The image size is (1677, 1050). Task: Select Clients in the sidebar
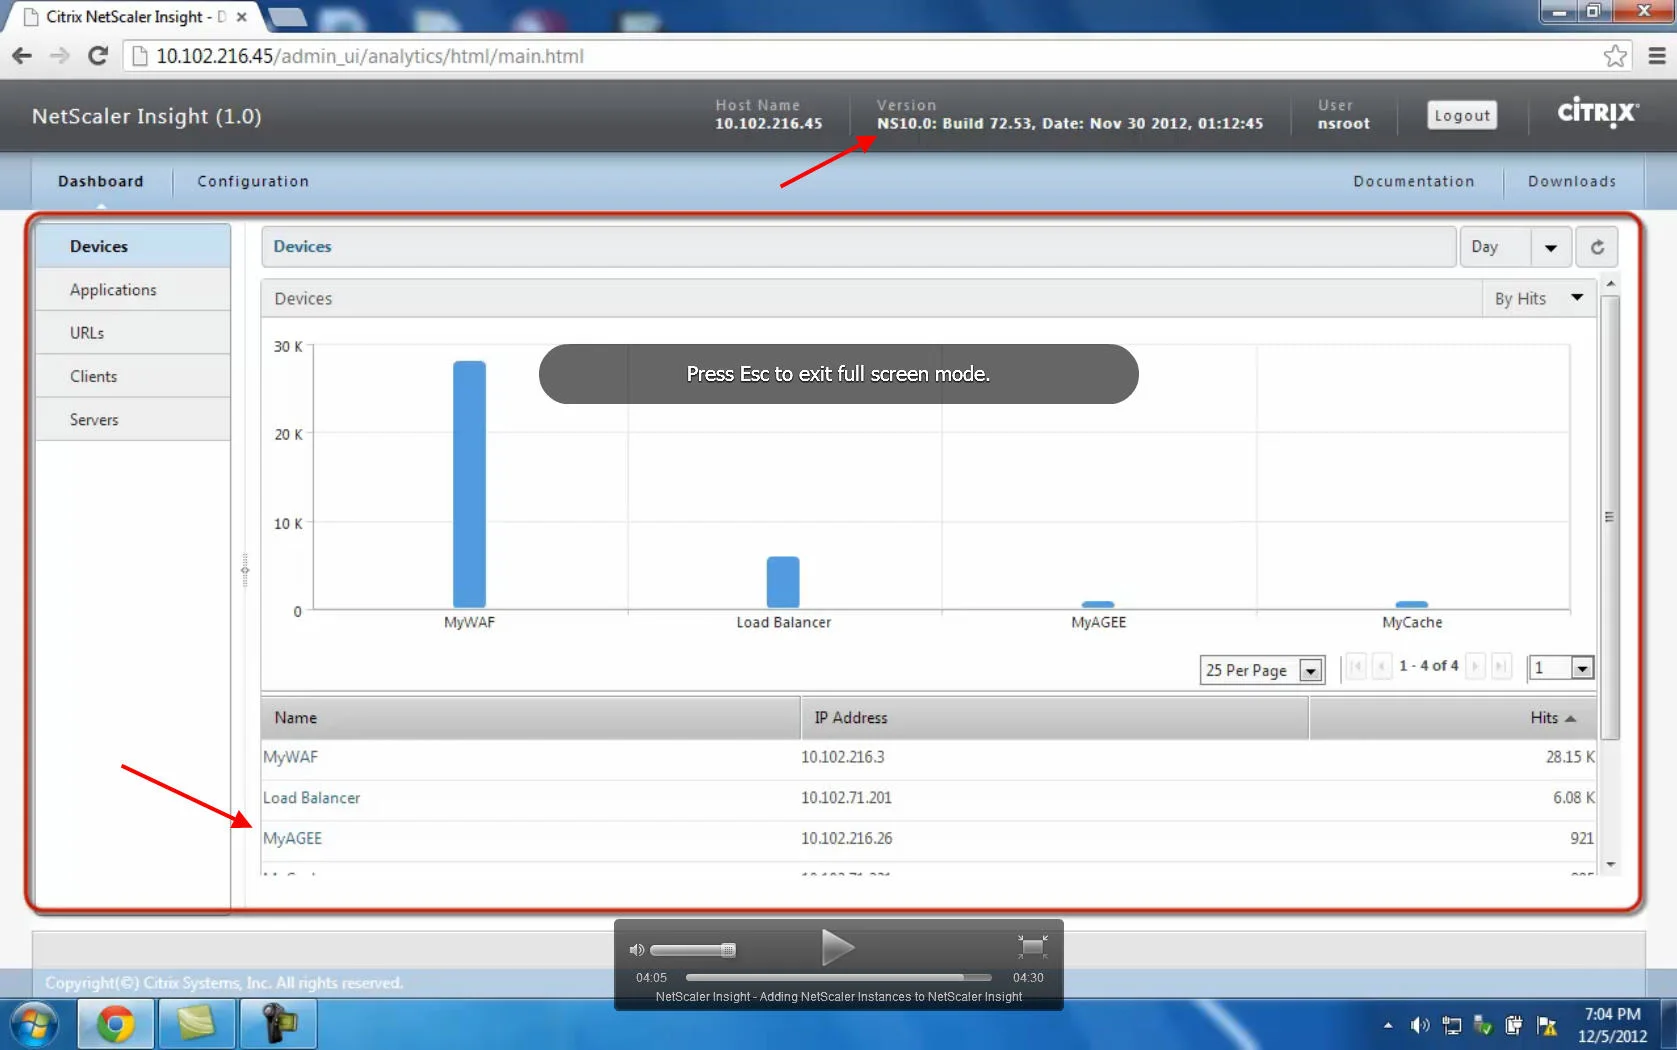(x=133, y=376)
